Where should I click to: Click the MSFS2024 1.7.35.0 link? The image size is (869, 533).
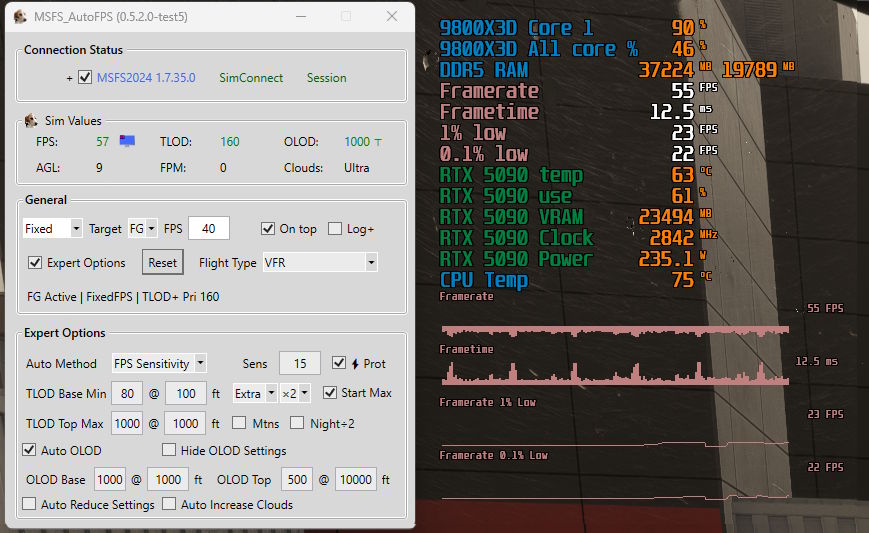(x=146, y=78)
